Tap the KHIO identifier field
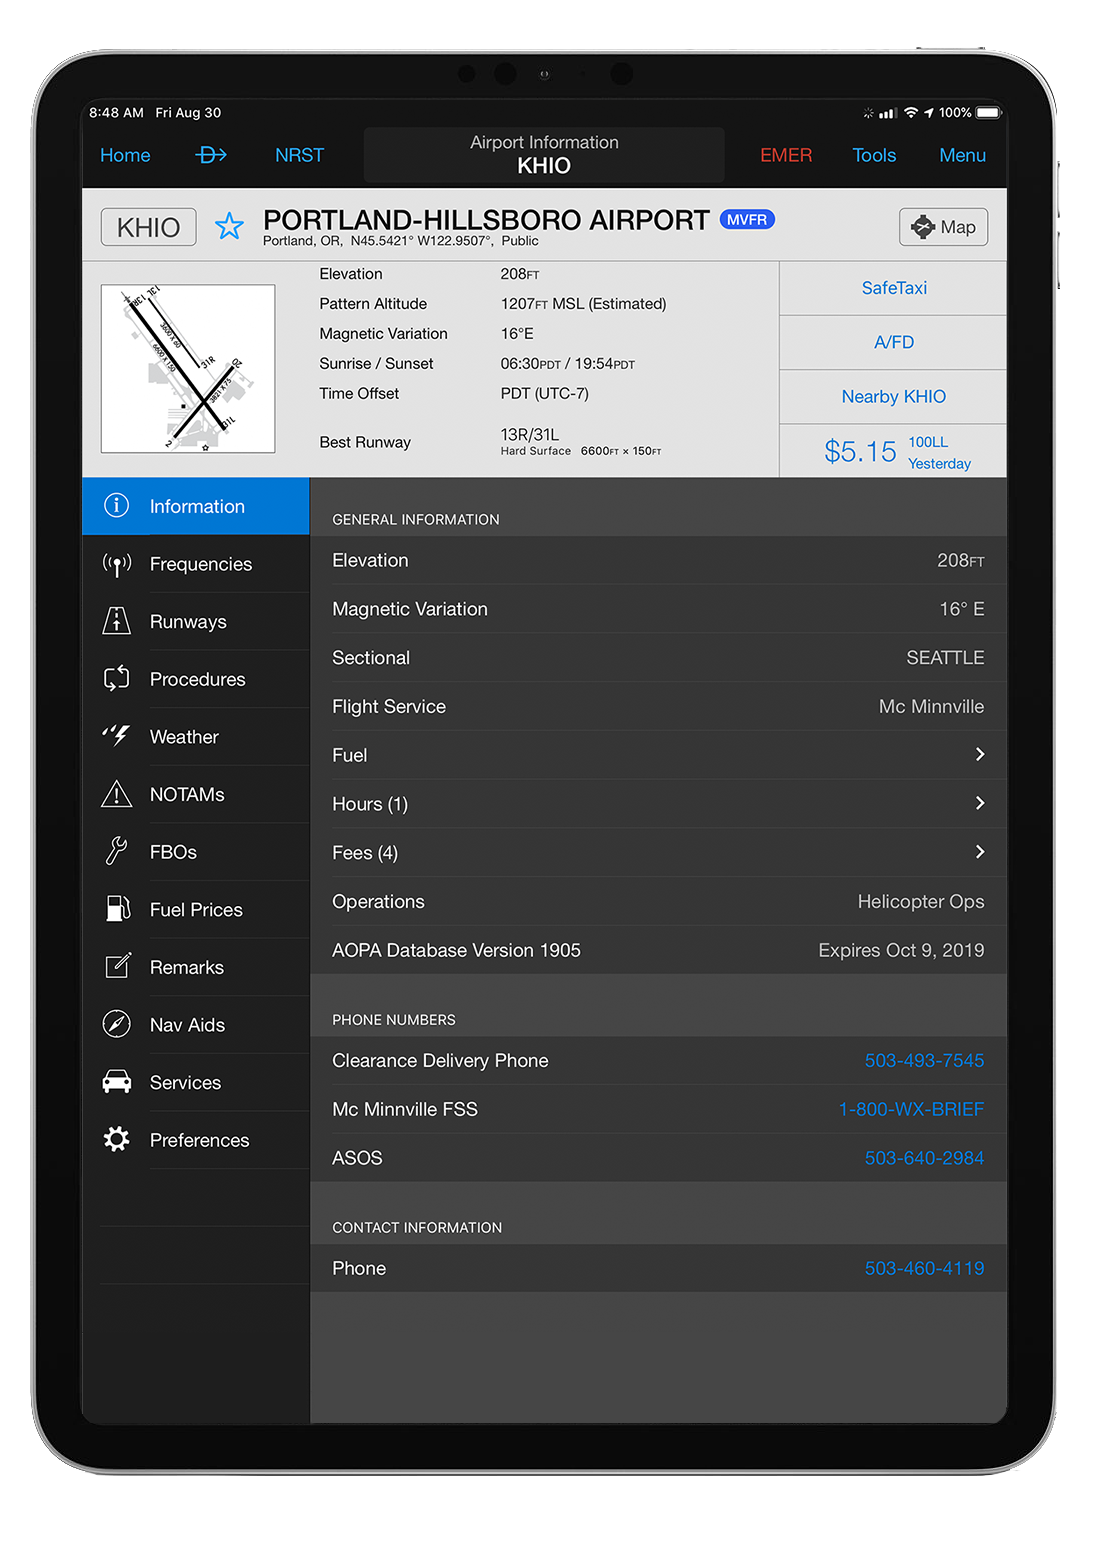 pos(148,228)
